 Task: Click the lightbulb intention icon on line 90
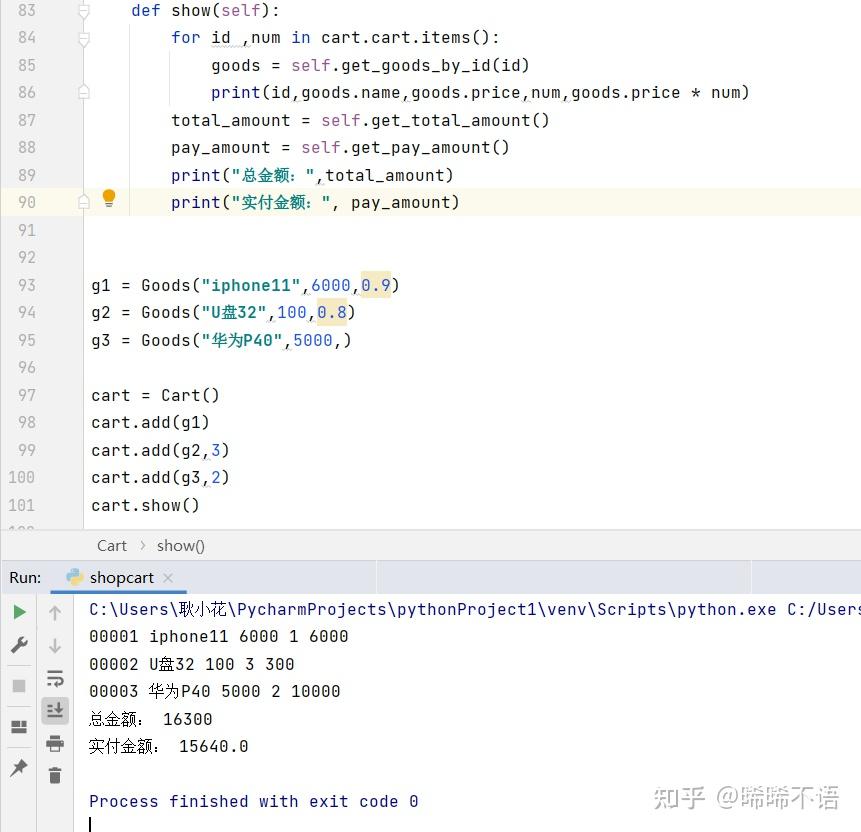(x=109, y=199)
